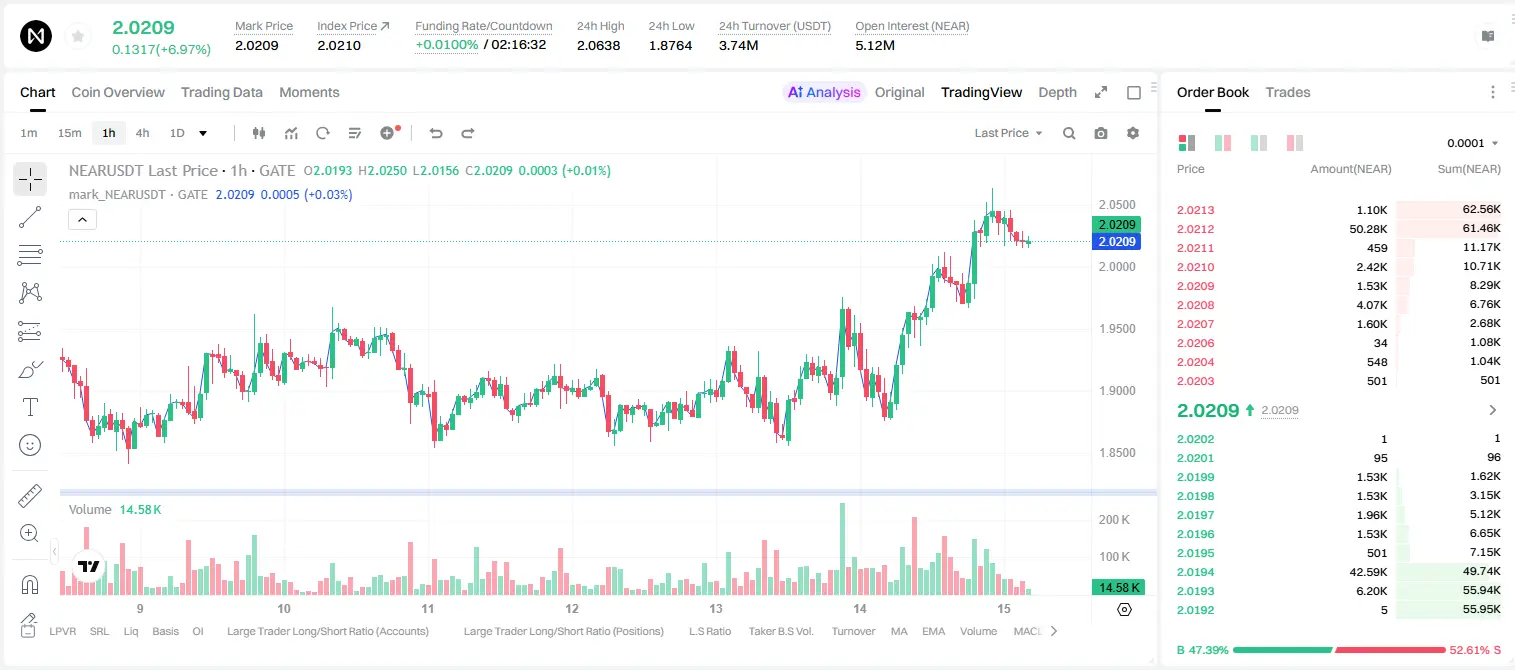Image resolution: width=1515 pixels, height=670 pixels.
Task: Switch to the Trades tab
Action: coord(1288,92)
